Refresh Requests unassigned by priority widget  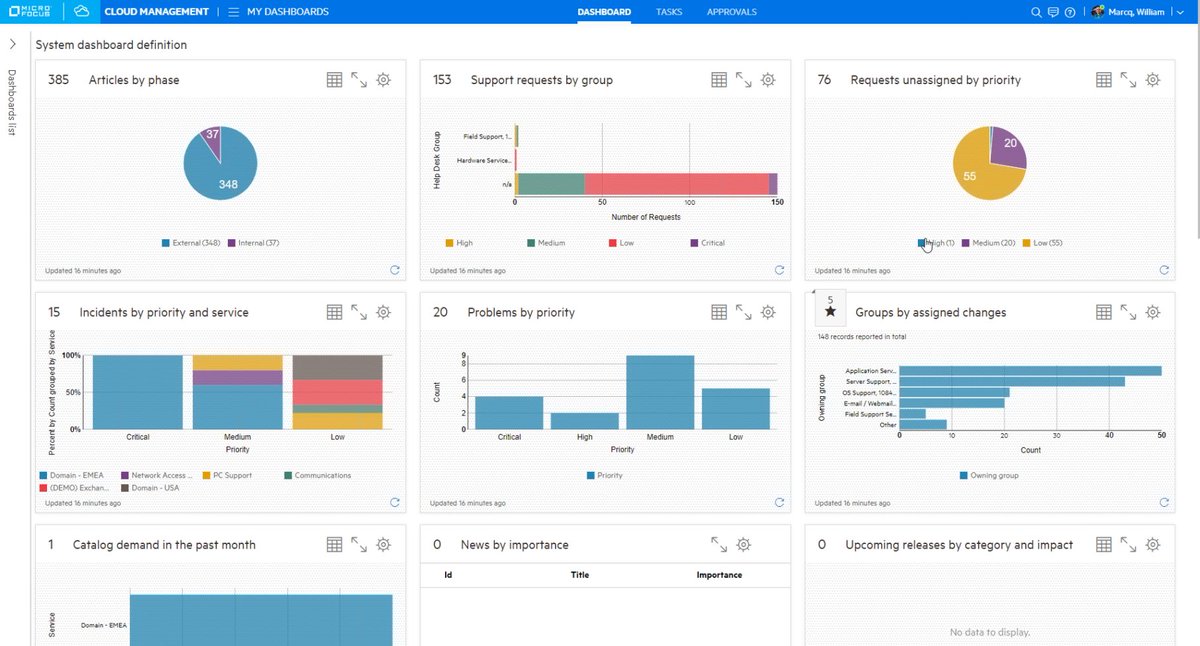point(1164,270)
